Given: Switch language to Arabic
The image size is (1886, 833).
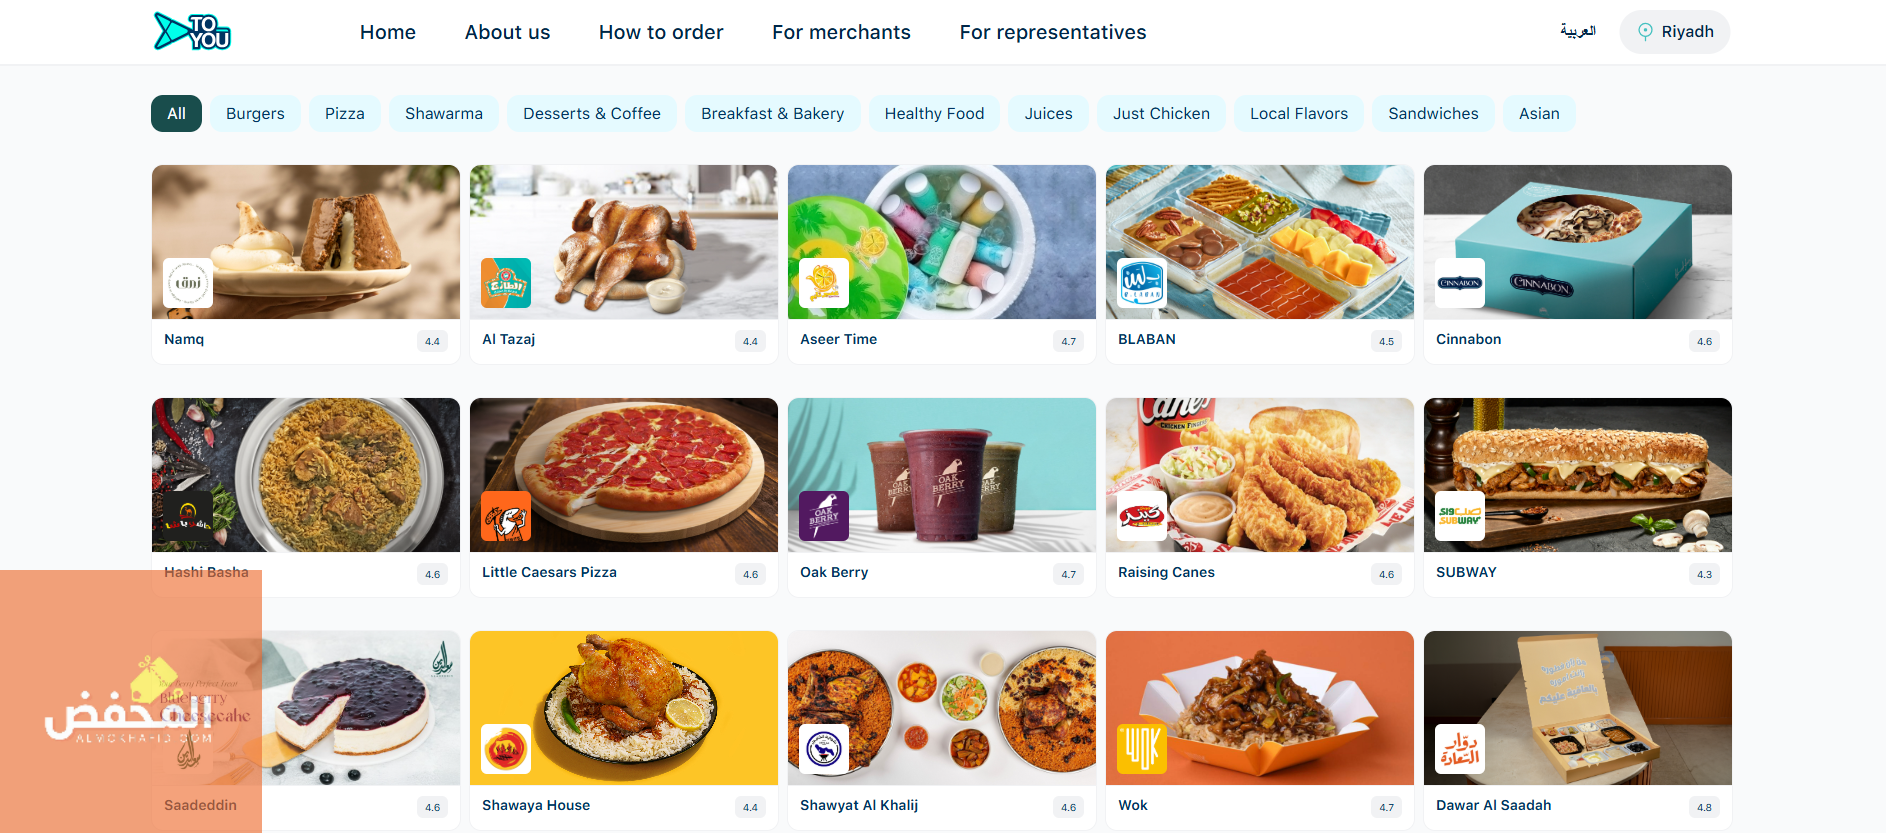Looking at the screenshot, I should [1578, 31].
